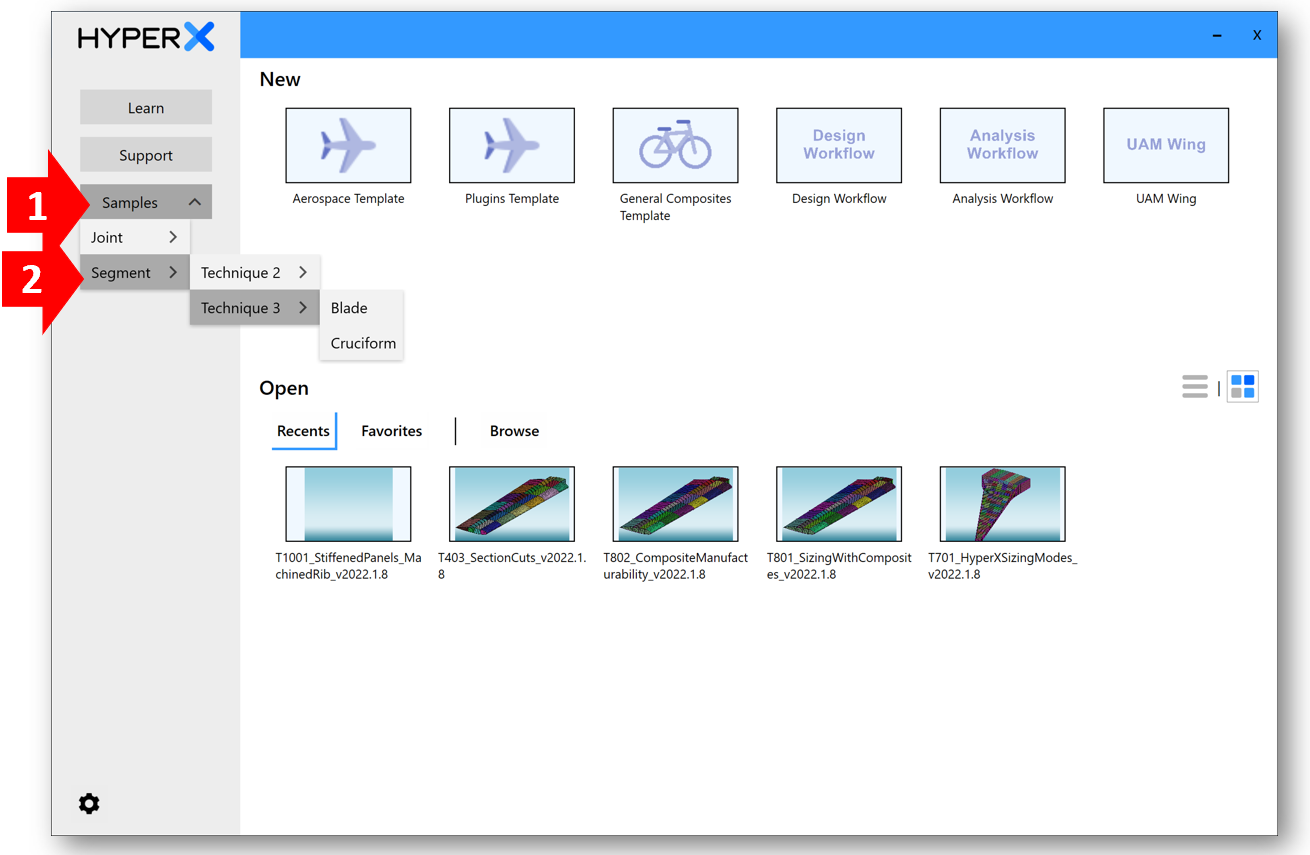Click the Aerospace Template label

pos(348,198)
